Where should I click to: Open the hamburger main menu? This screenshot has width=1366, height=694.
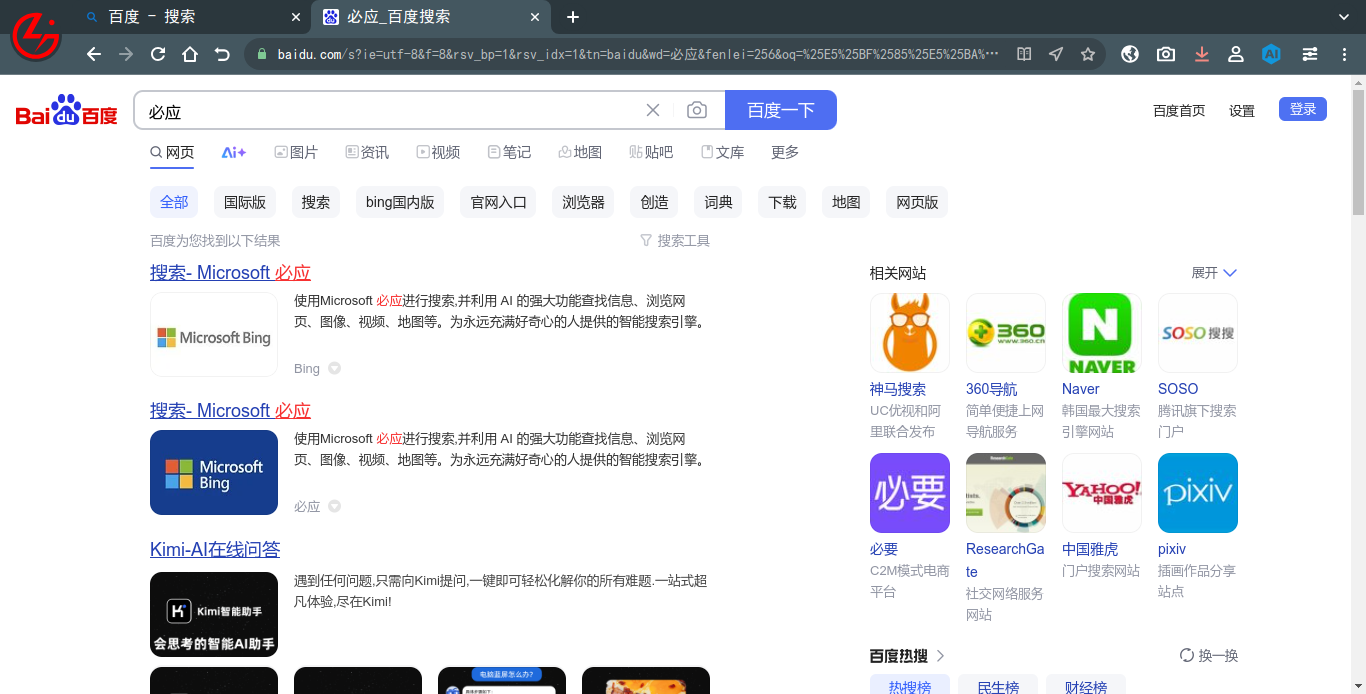click(1344, 54)
